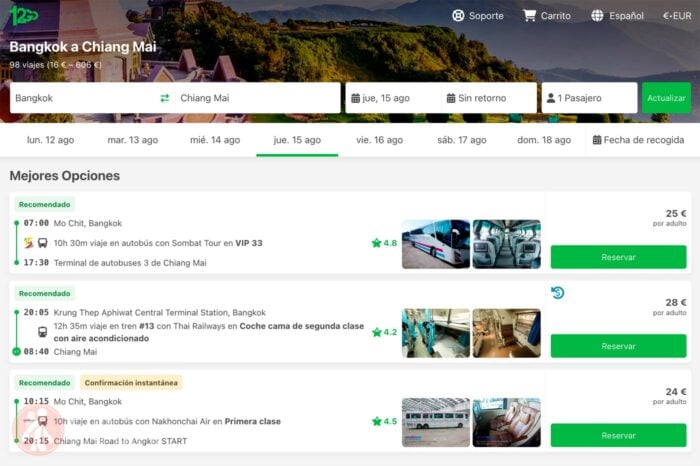Screen dimensions: 700x466
Task: Click Krung Thep Aphiwat Central Terminal Station text
Action: tap(159, 312)
